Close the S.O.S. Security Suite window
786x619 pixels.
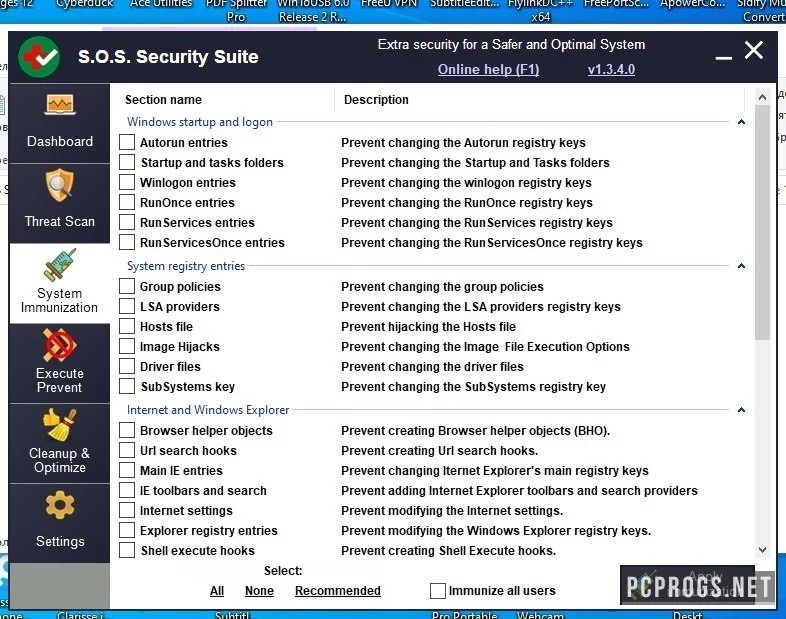754,50
